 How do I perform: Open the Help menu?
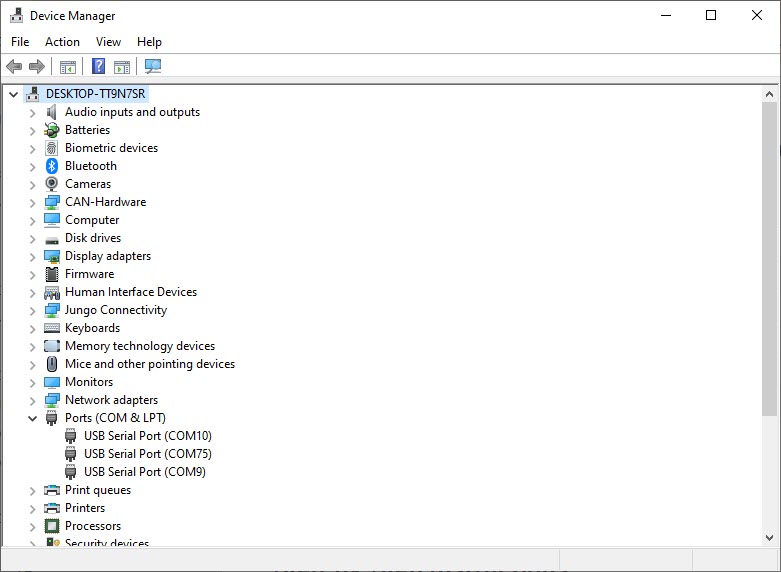pyautogui.click(x=149, y=42)
